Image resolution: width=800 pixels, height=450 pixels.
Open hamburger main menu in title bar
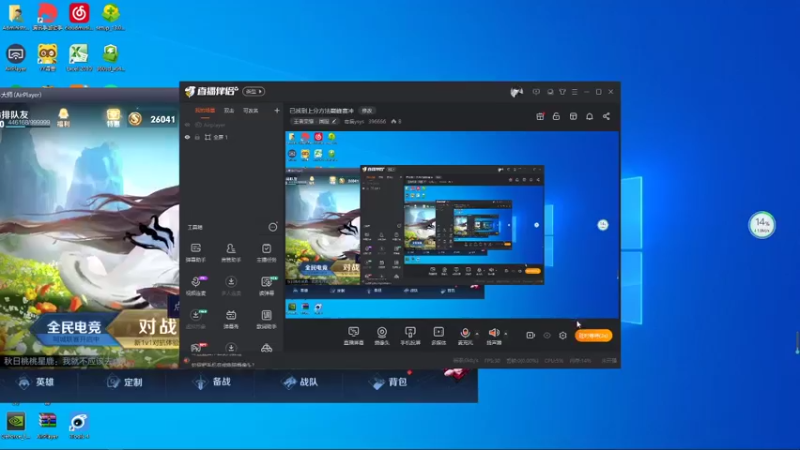tap(574, 92)
